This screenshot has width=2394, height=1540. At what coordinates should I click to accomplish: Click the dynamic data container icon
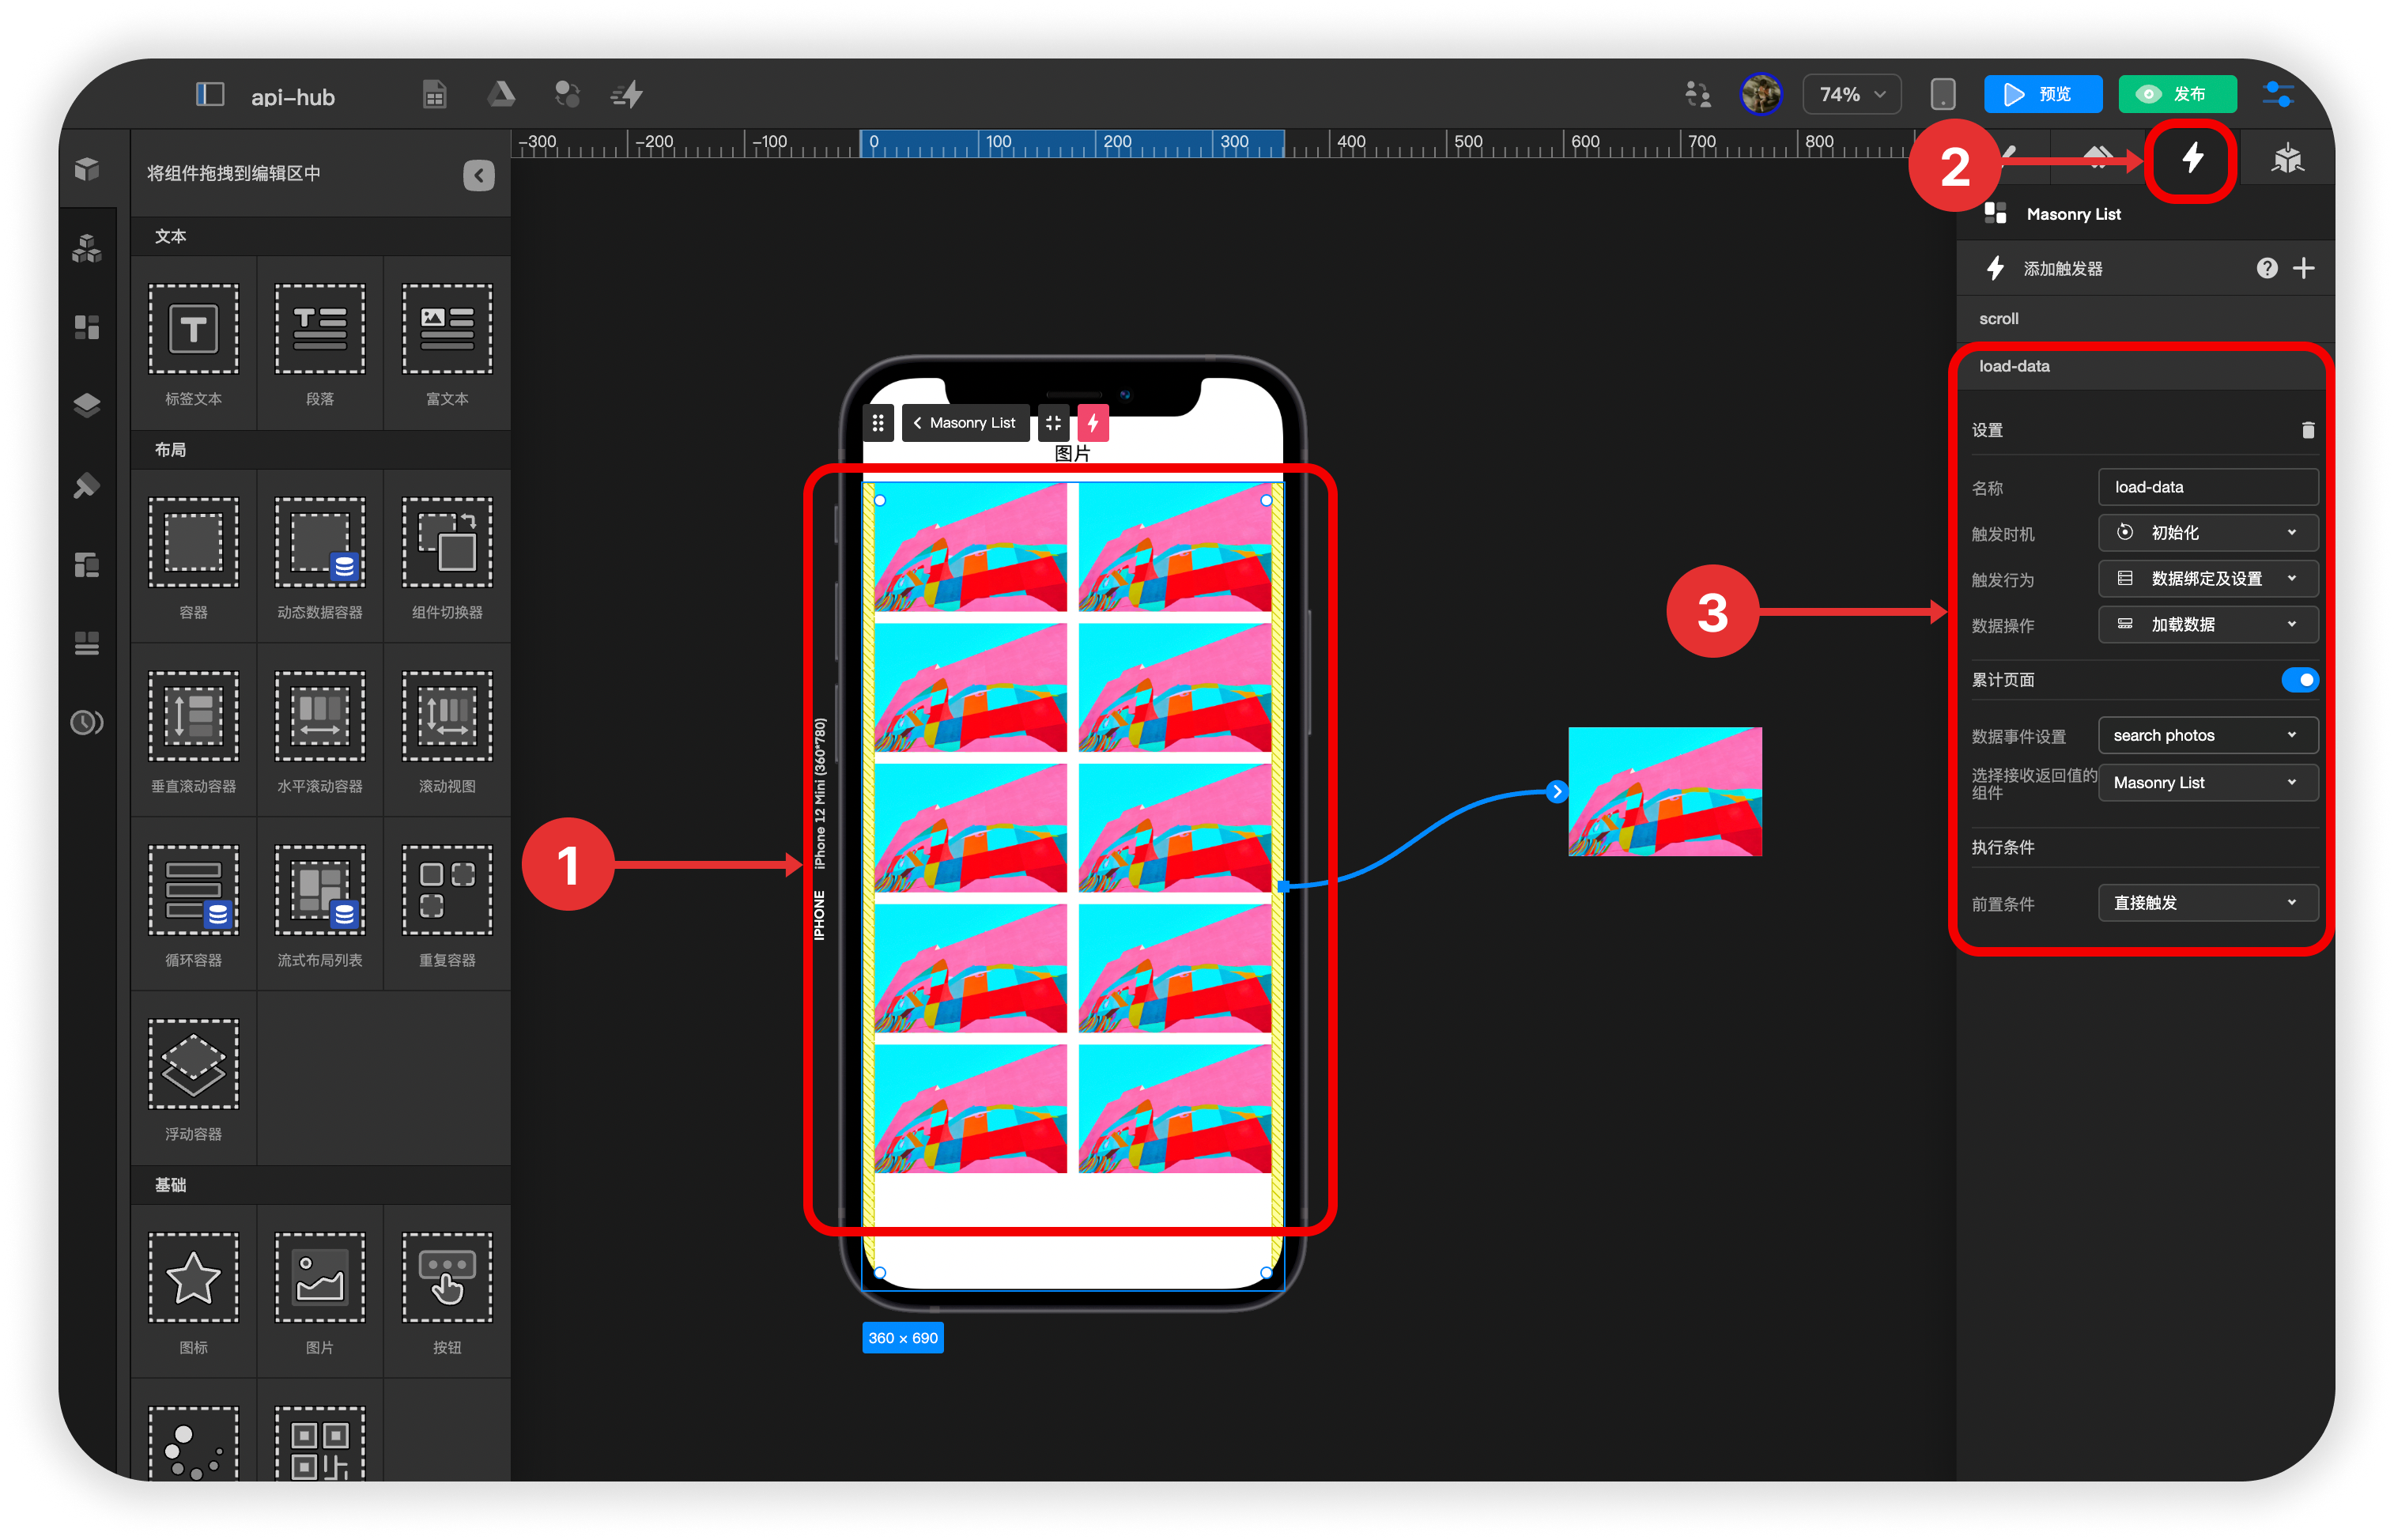click(x=319, y=539)
